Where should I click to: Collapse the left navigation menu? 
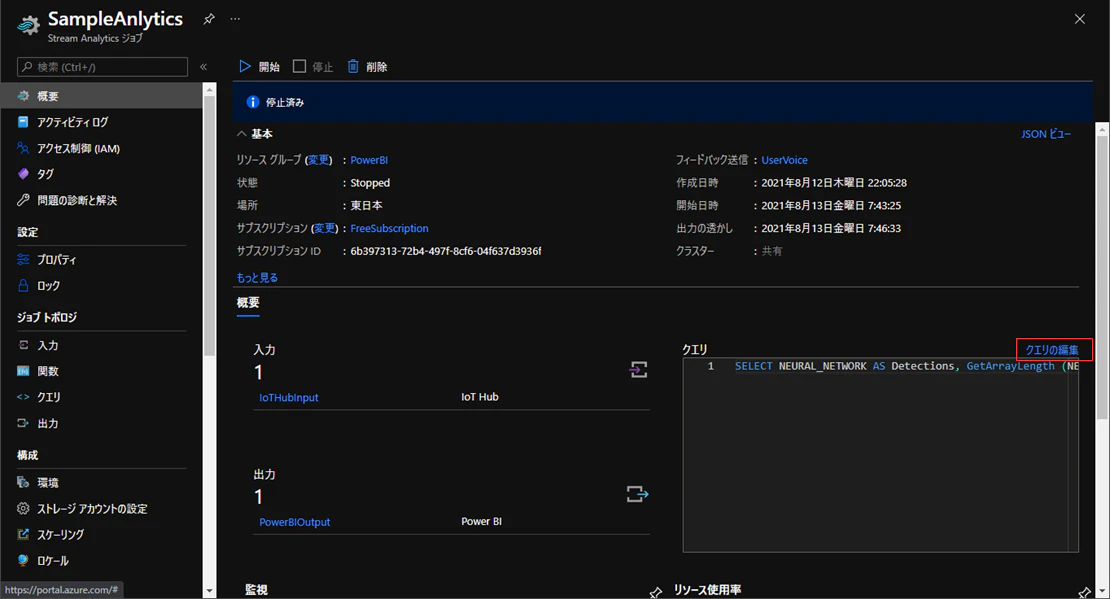pyautogui.click(x=203, y=67)
